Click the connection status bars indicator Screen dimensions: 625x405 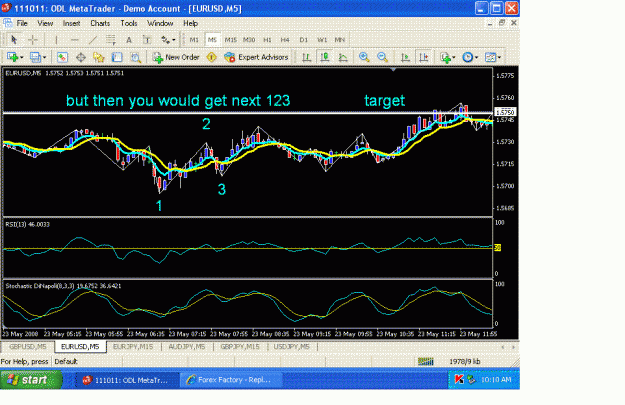pyautogui.click(x=426, y=362)
